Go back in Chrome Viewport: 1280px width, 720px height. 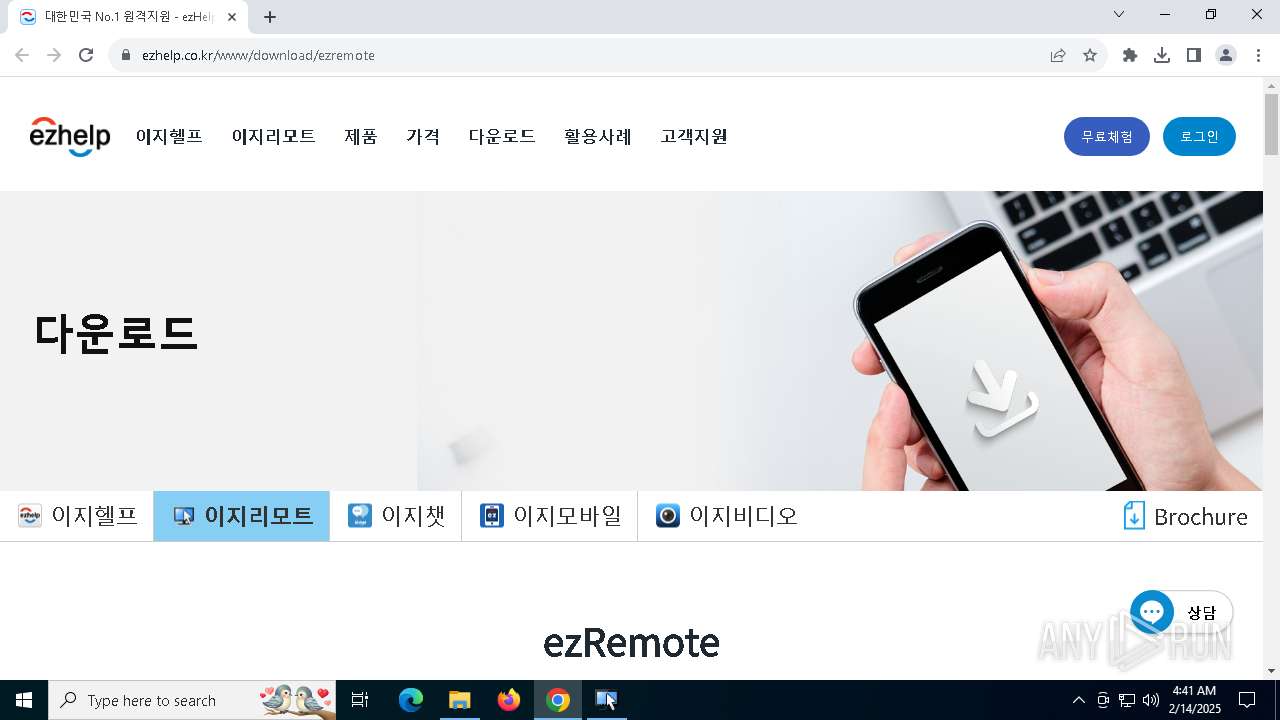pyautogui.click(x=22, y=55)
